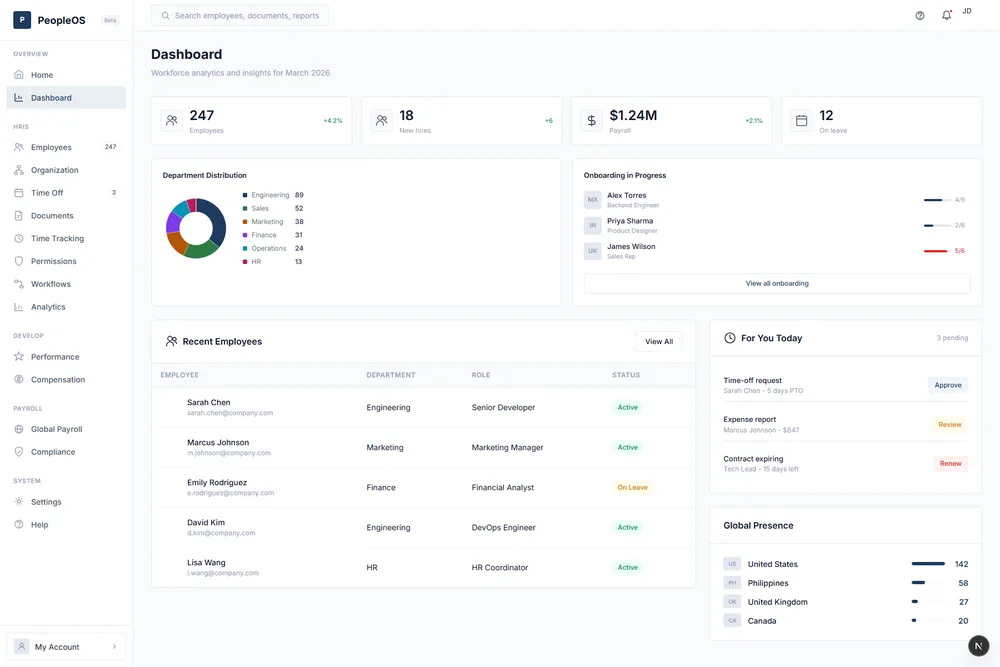Click the DEPARTMENT column header
Image resolution: width=1000 pixels, height=667 pixels.
(391, 375)
